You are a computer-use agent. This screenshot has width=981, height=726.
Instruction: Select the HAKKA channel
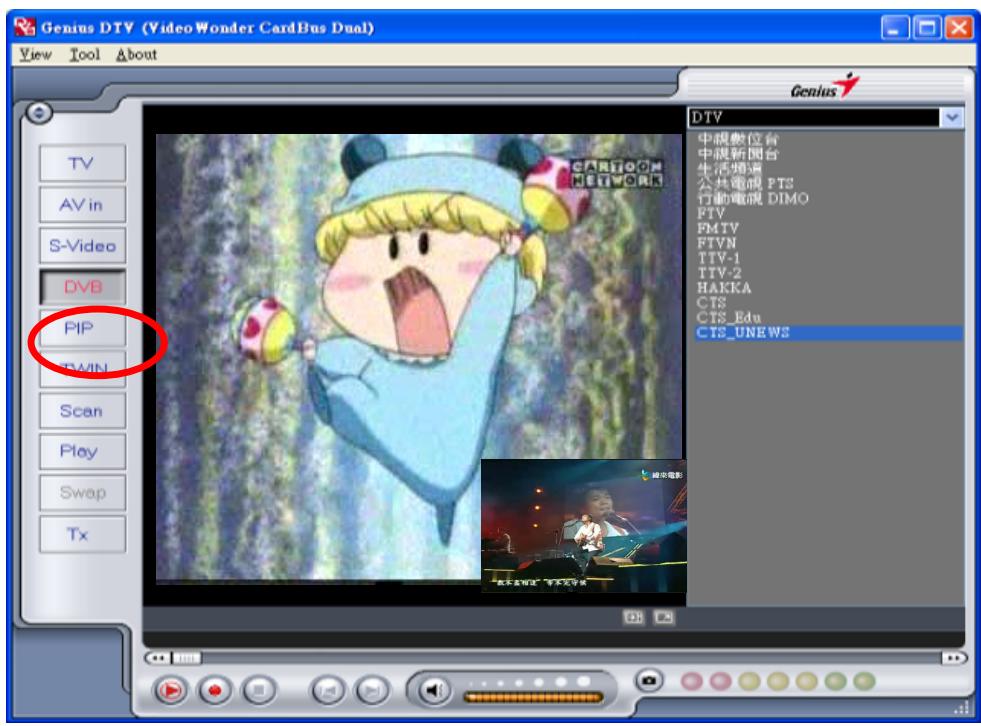click(724, 287)
